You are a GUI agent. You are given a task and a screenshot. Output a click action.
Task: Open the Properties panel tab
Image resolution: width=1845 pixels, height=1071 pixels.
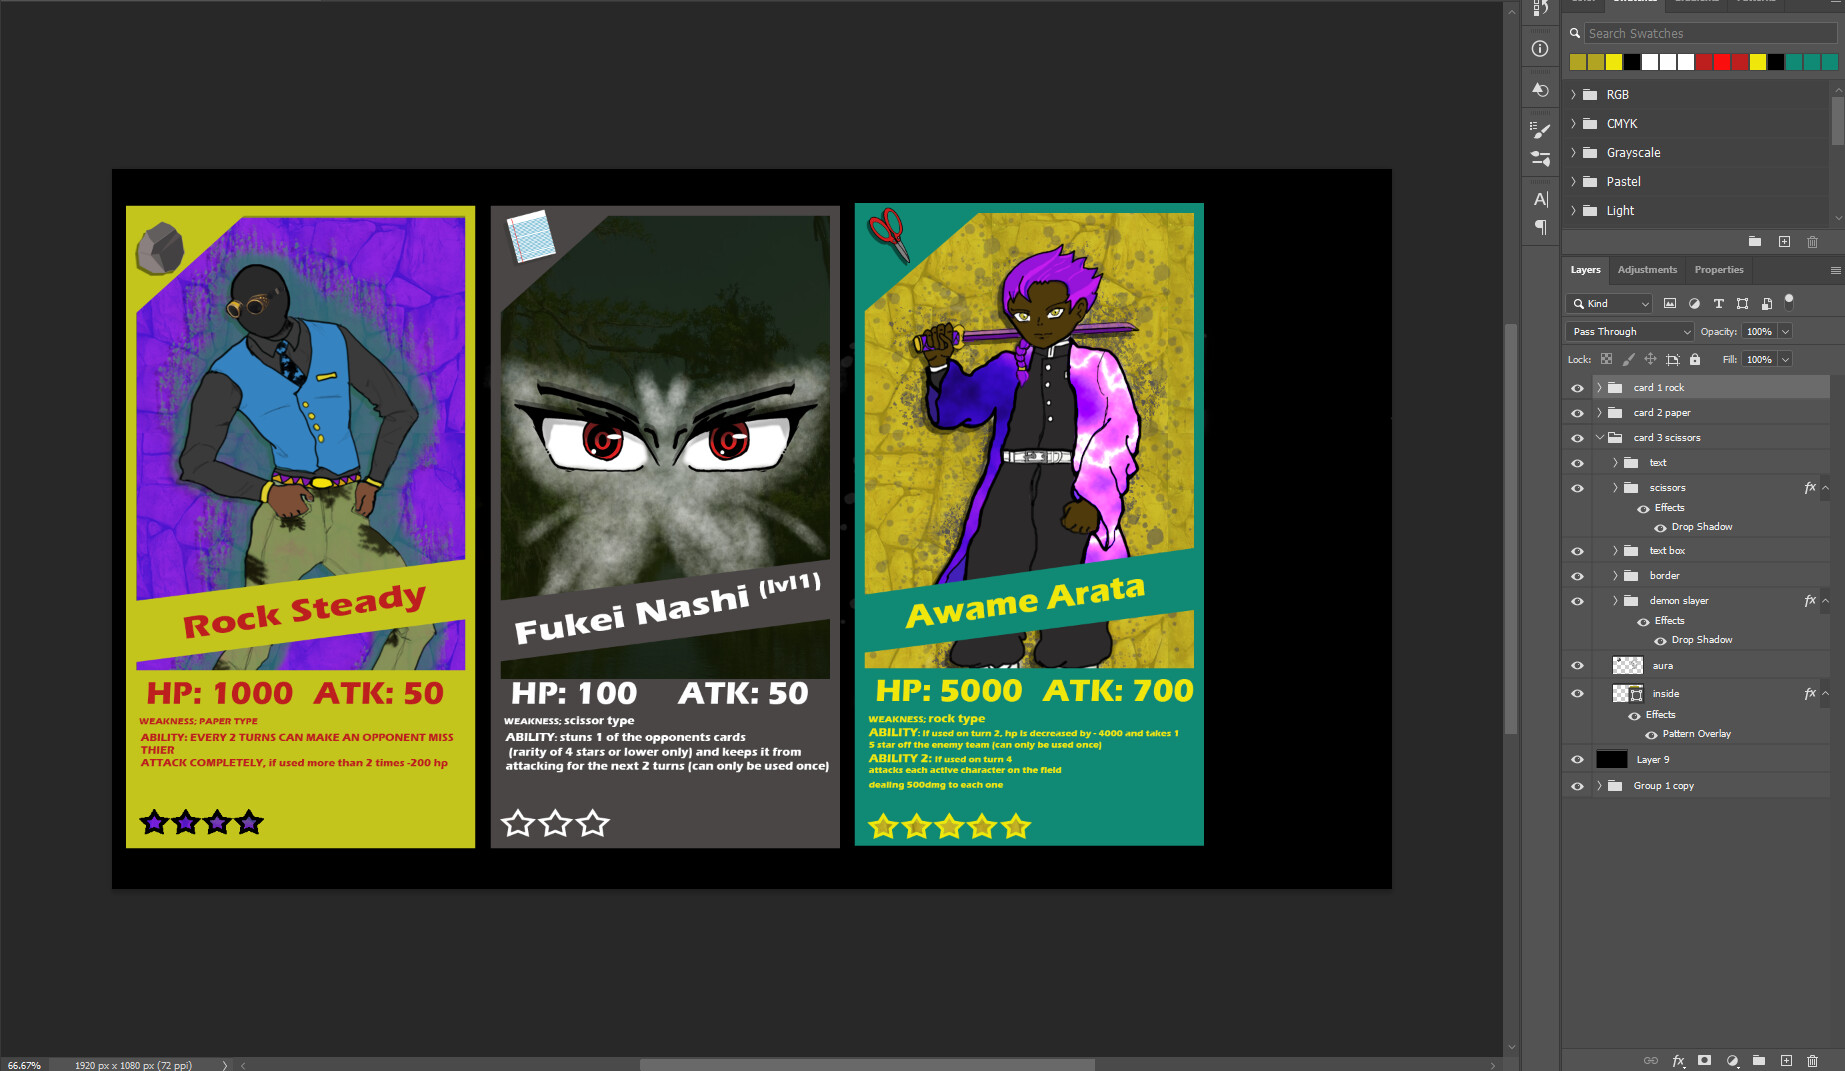click(x=1719, y=269)
